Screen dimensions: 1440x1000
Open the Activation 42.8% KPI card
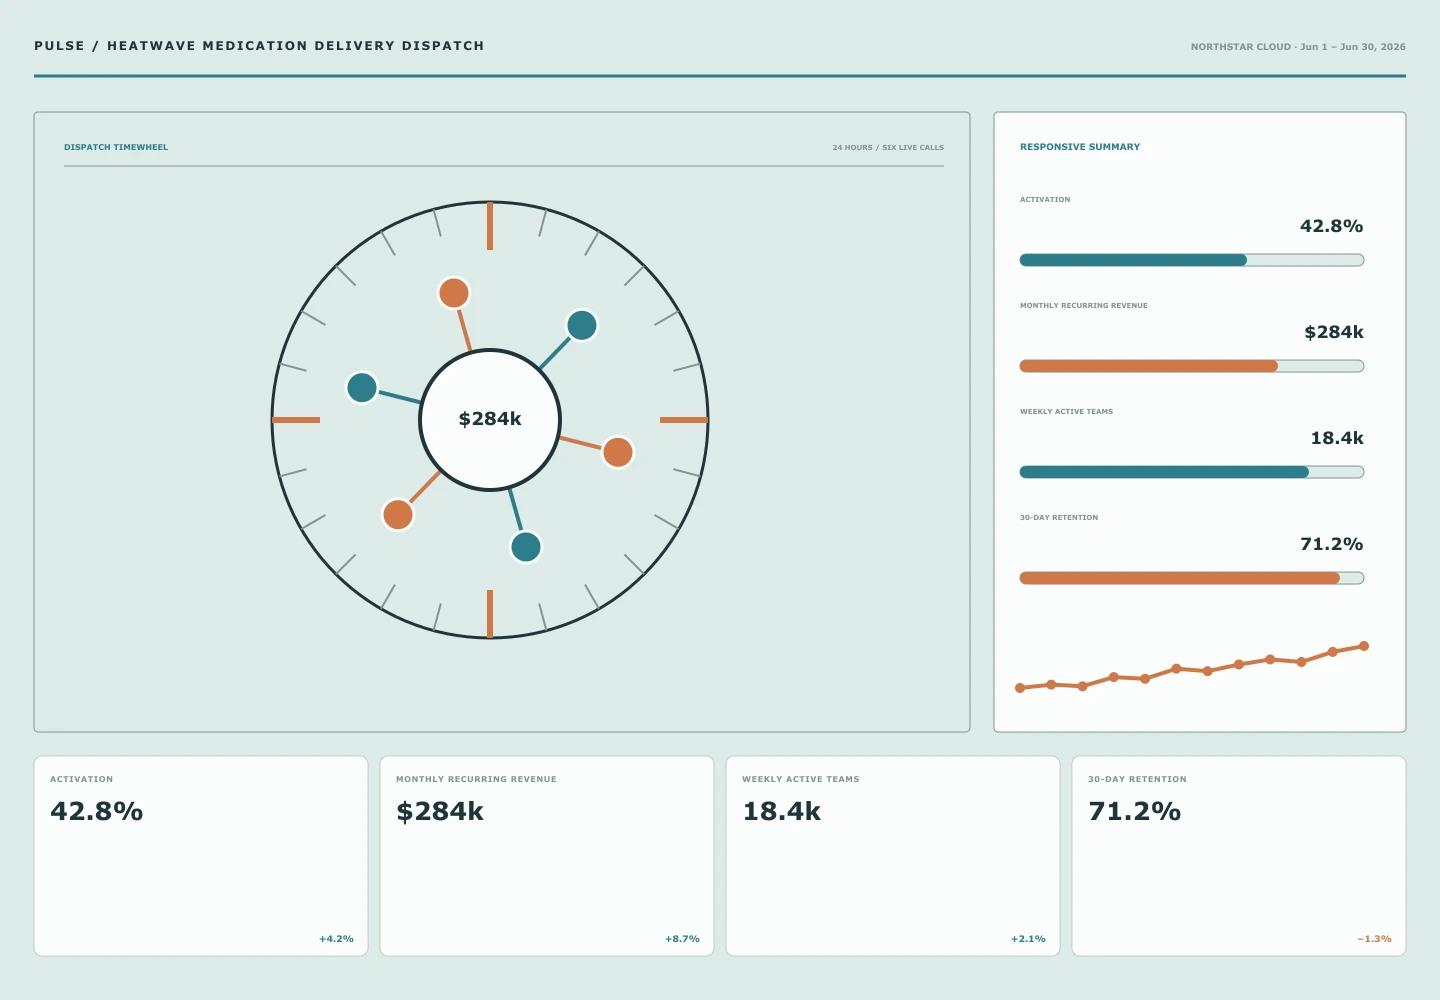tap(201, 856)
